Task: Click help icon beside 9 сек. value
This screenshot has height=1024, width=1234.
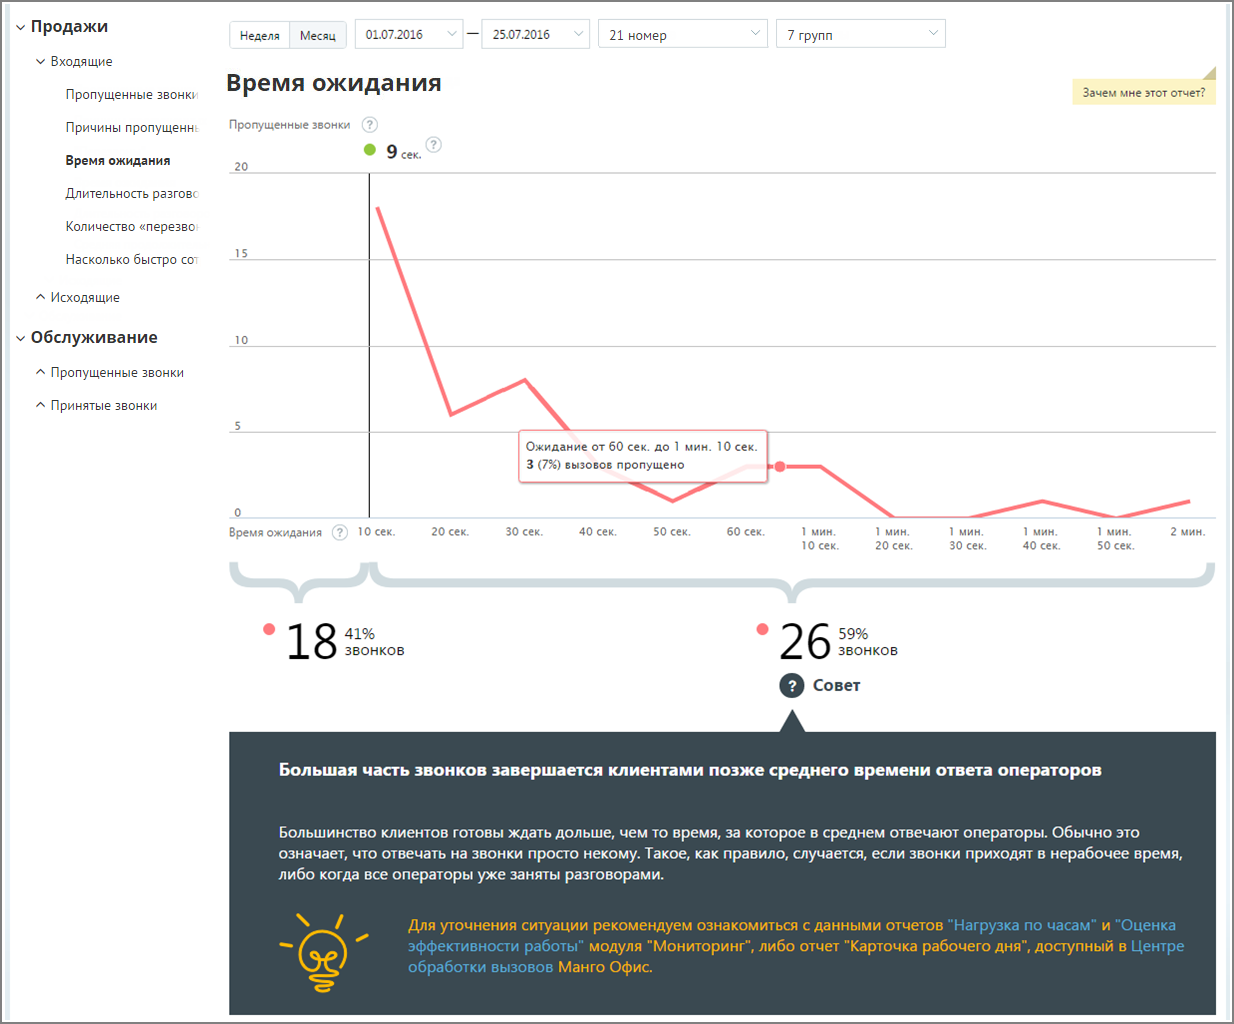Action: point(433,145)
